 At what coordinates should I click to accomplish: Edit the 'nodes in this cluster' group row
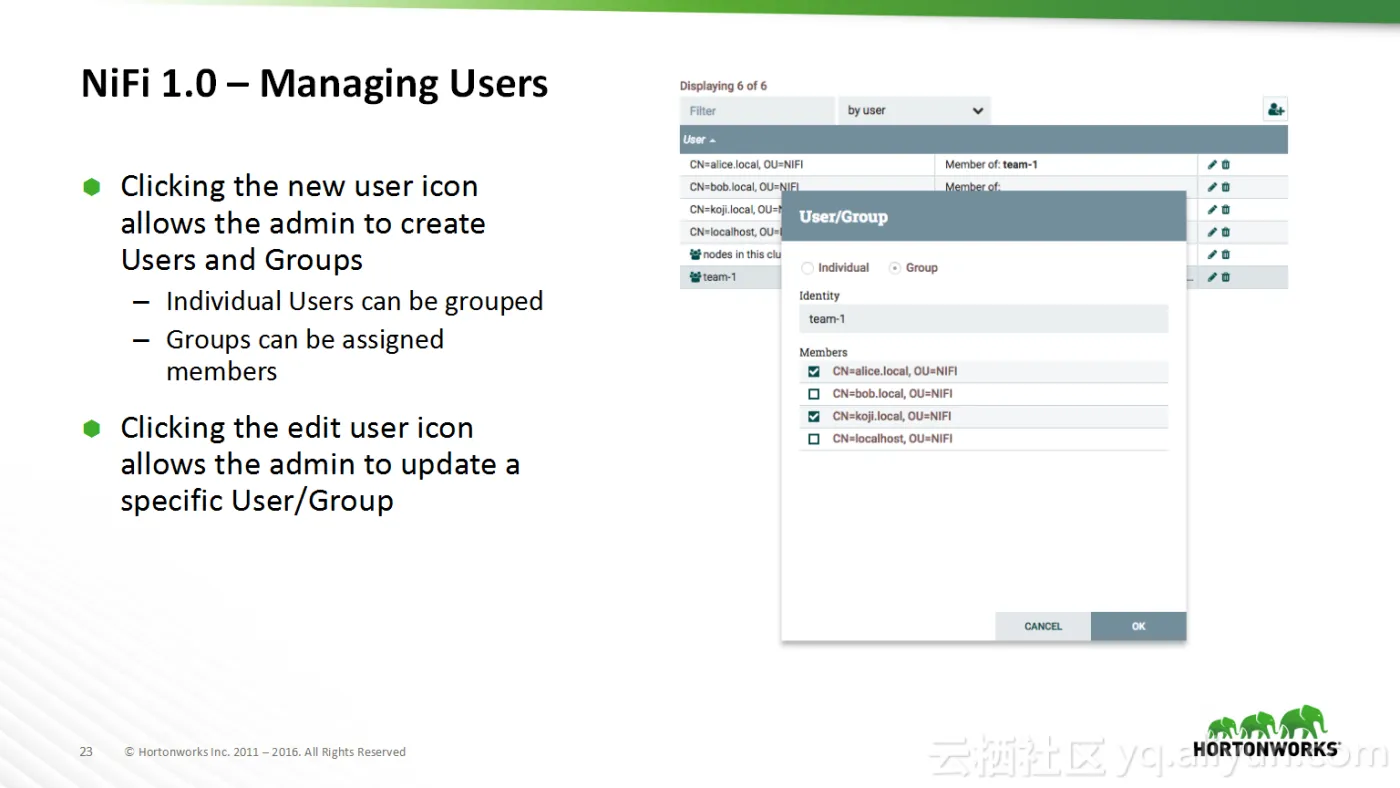click(1212, 255)
